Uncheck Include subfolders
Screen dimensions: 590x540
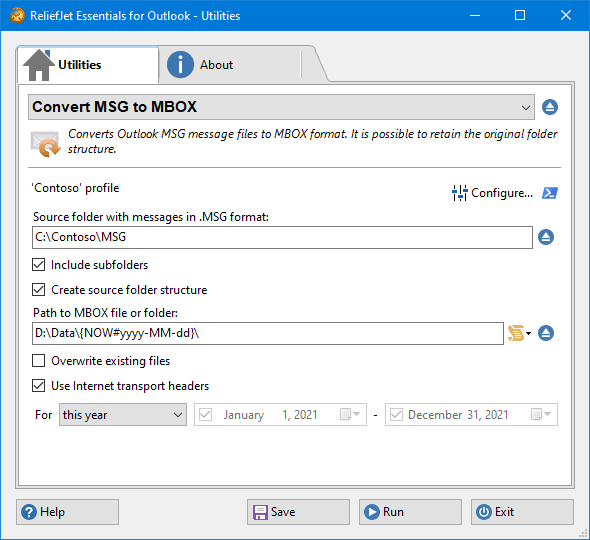38,265
